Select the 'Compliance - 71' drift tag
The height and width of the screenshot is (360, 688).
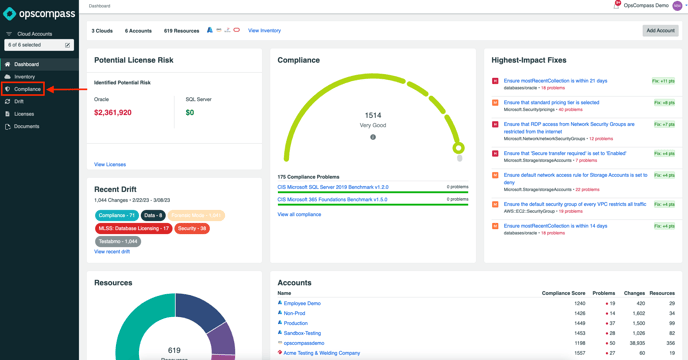pos(117,215)
